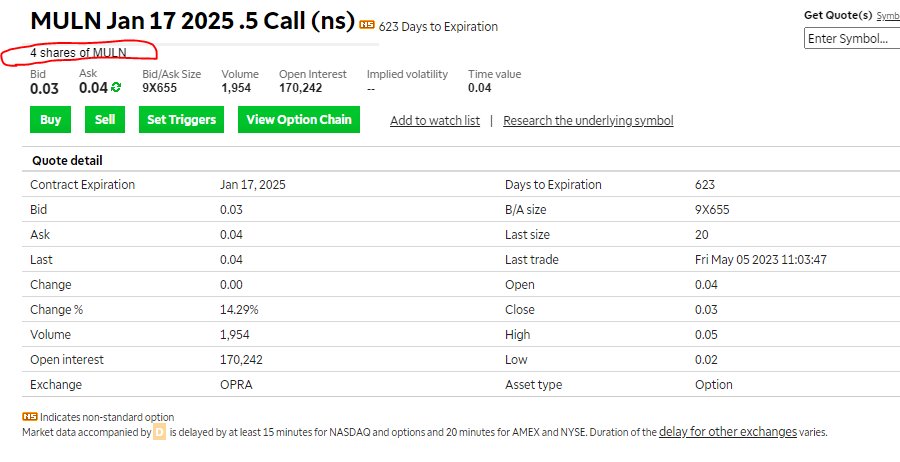Follow the delay for other exchanges link
900x462 pixels.
pos(728,431)
